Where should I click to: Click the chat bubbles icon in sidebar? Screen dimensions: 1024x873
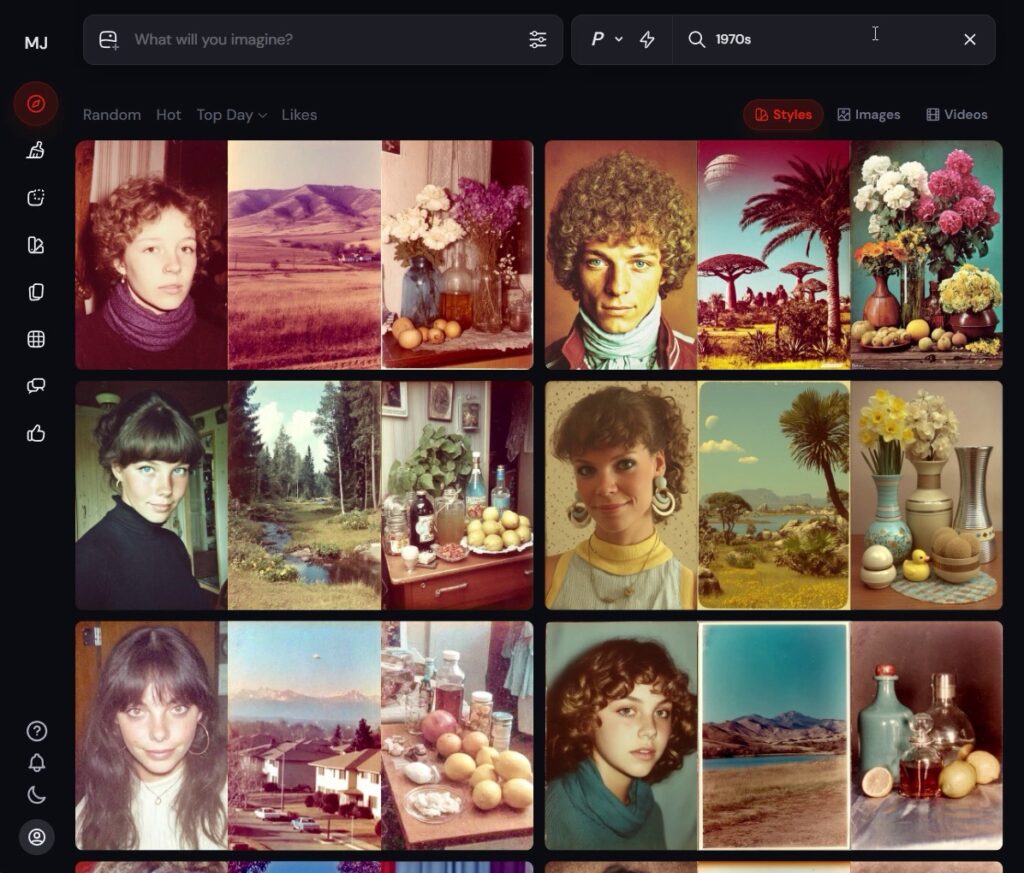click(x=36, y=386)
